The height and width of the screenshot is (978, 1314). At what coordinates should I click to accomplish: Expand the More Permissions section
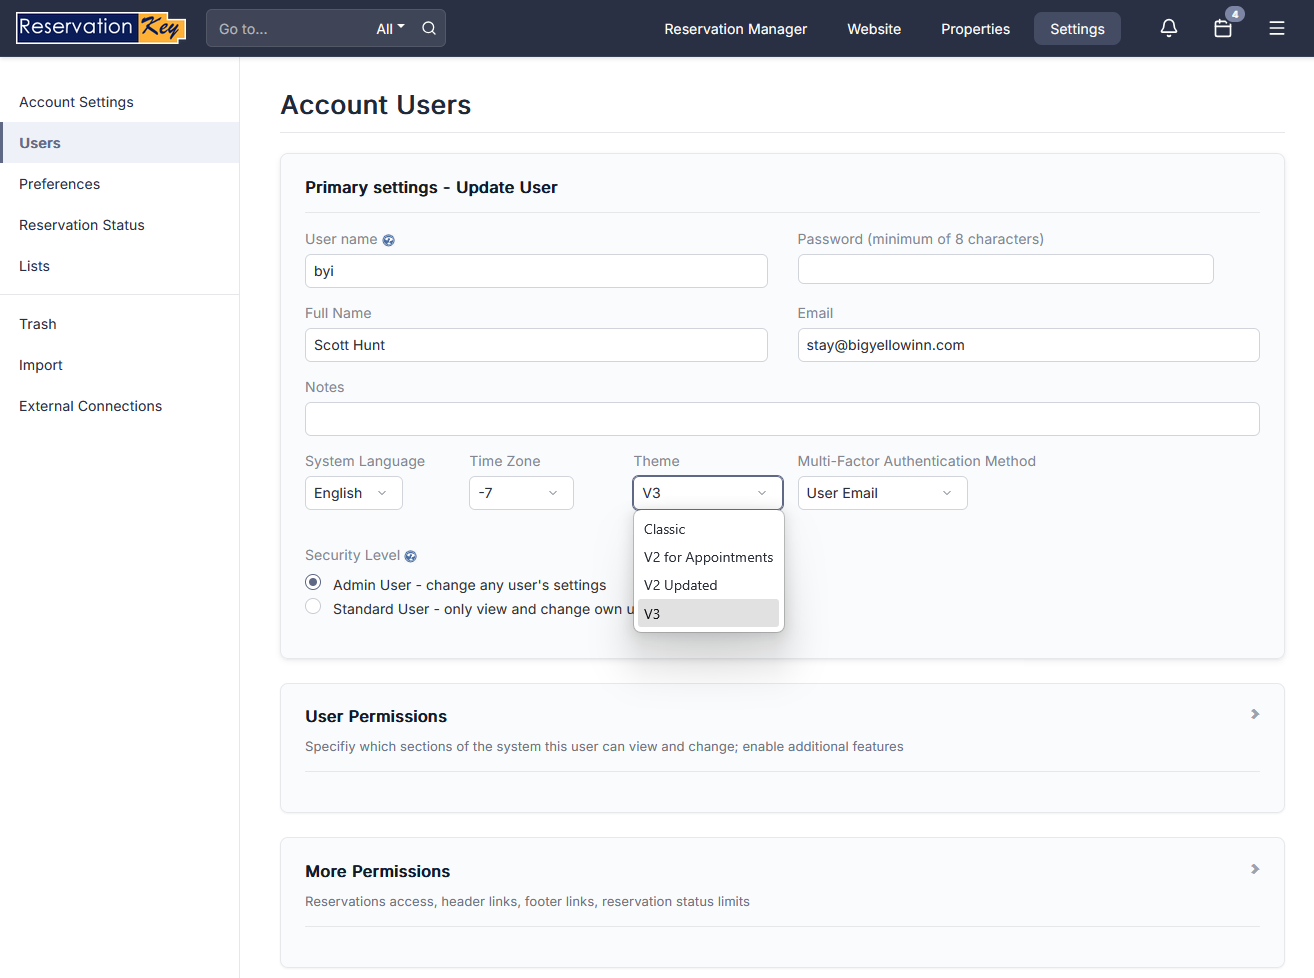coord(1255,869)
